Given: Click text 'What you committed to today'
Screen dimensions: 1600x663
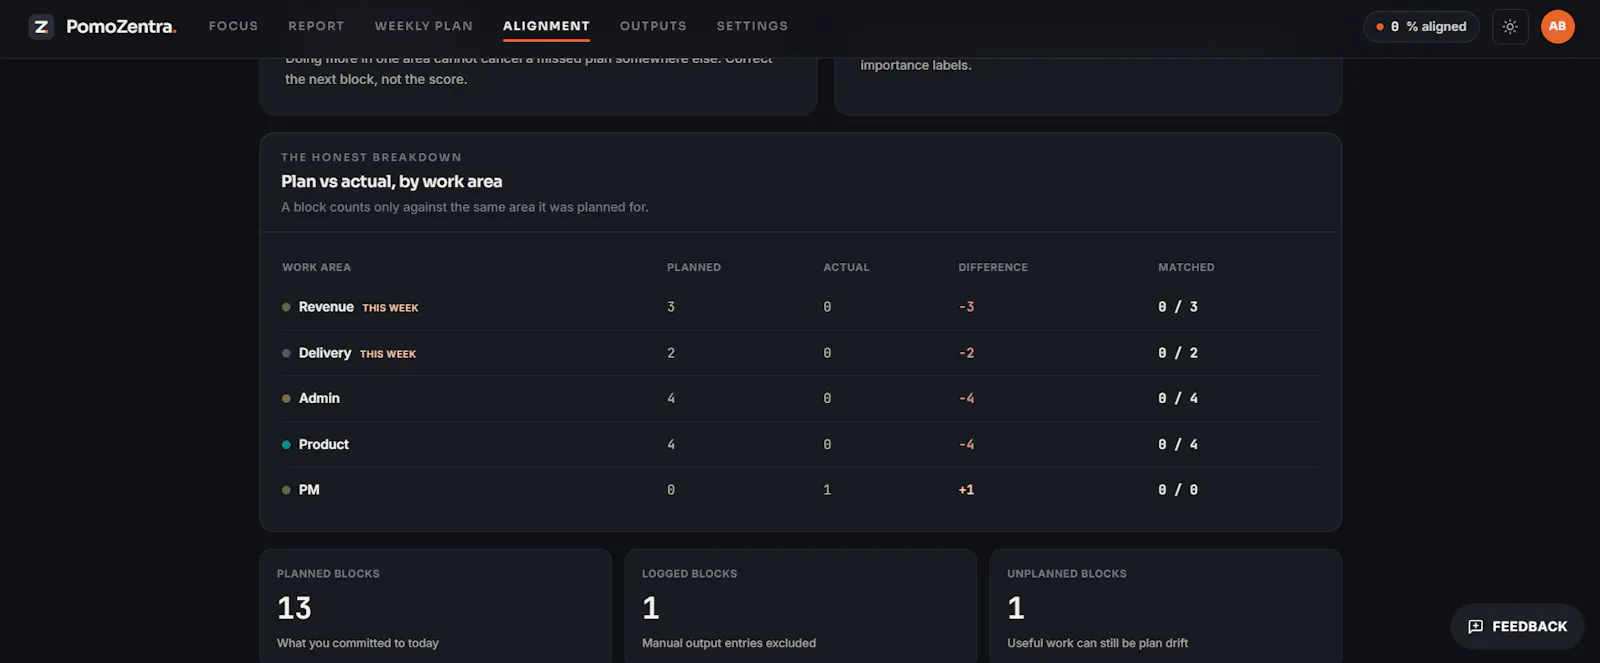Looking at the screenshot, I should coord(358,643).
